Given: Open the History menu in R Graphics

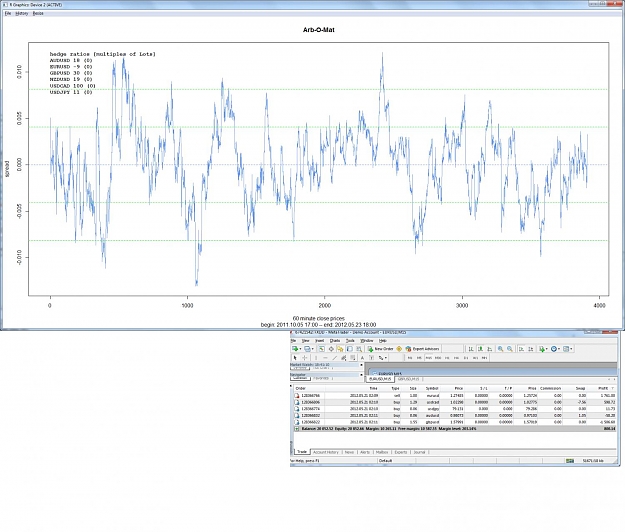Looking at the screenshot, I should (x=22, y=13).
